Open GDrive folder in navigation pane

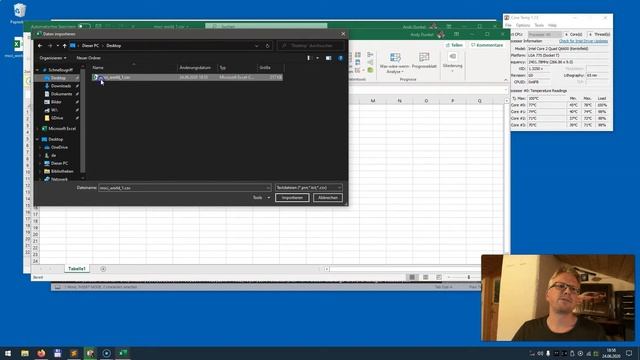(x=57, y=118)
